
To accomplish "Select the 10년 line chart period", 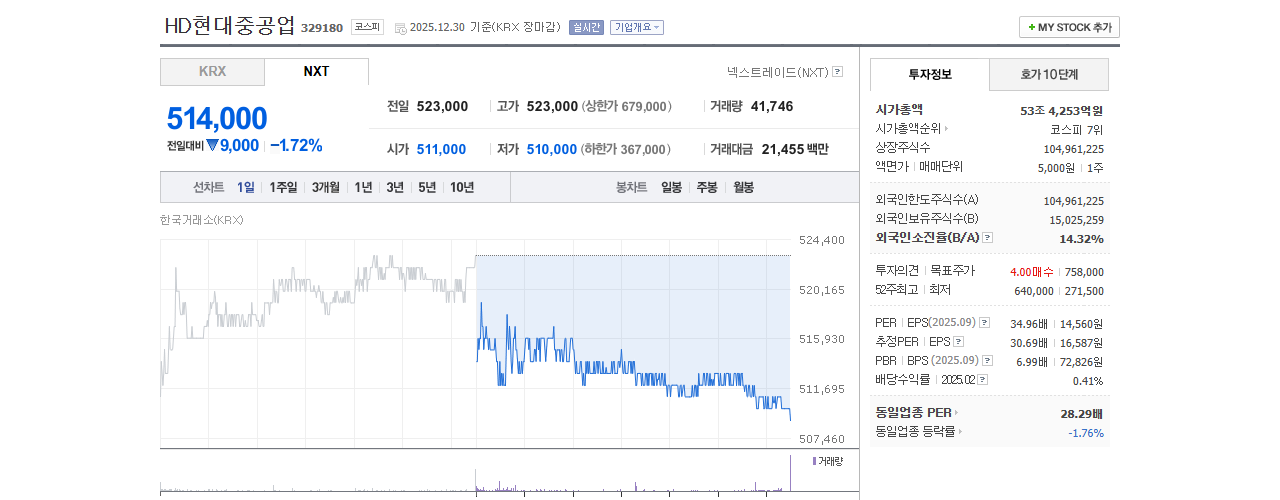I will [x=462, y=187].
